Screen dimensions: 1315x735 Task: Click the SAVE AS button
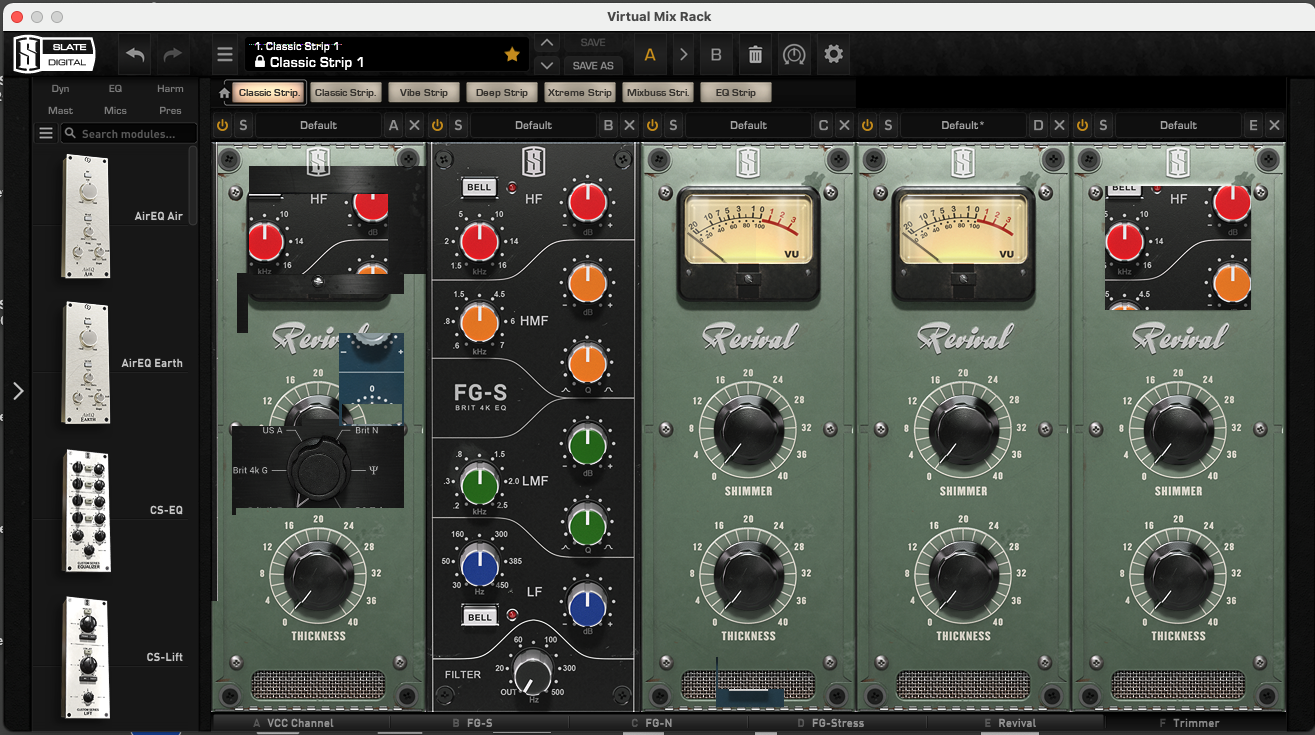click(x=593, y=65)
